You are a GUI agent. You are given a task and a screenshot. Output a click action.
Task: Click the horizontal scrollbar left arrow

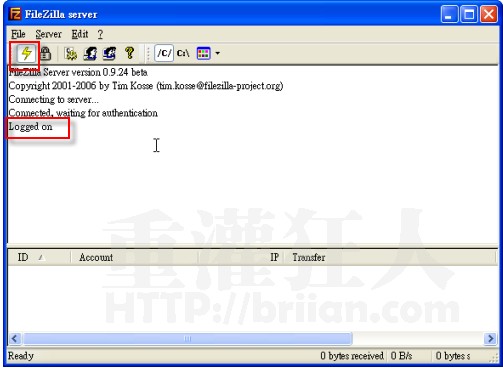click(x=14, y=339)
